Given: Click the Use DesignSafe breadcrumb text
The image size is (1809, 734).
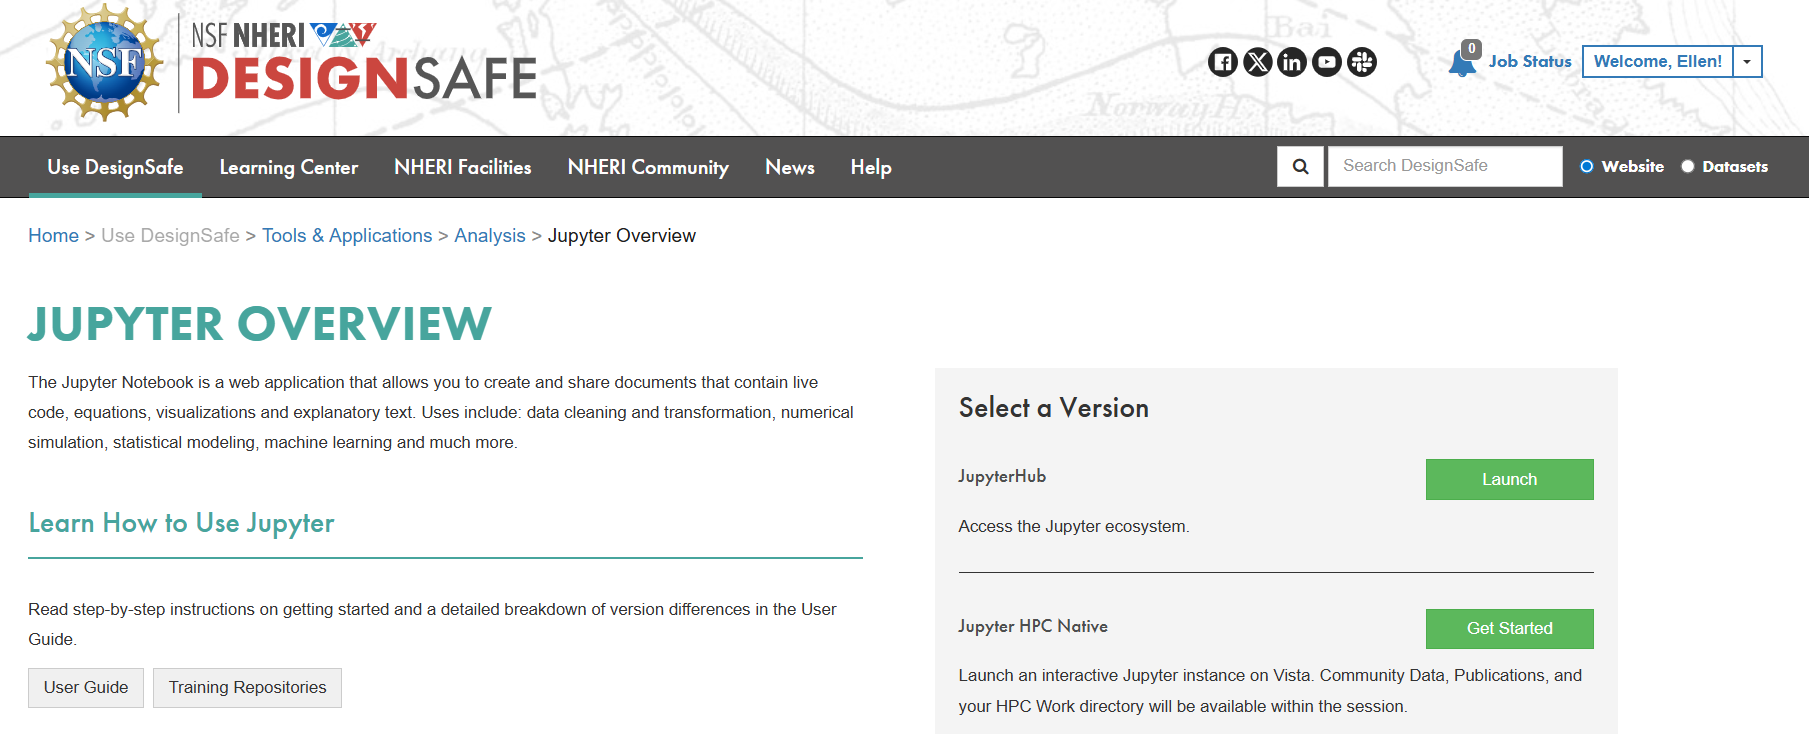Looking at the screenshot, I should point(170,236).
